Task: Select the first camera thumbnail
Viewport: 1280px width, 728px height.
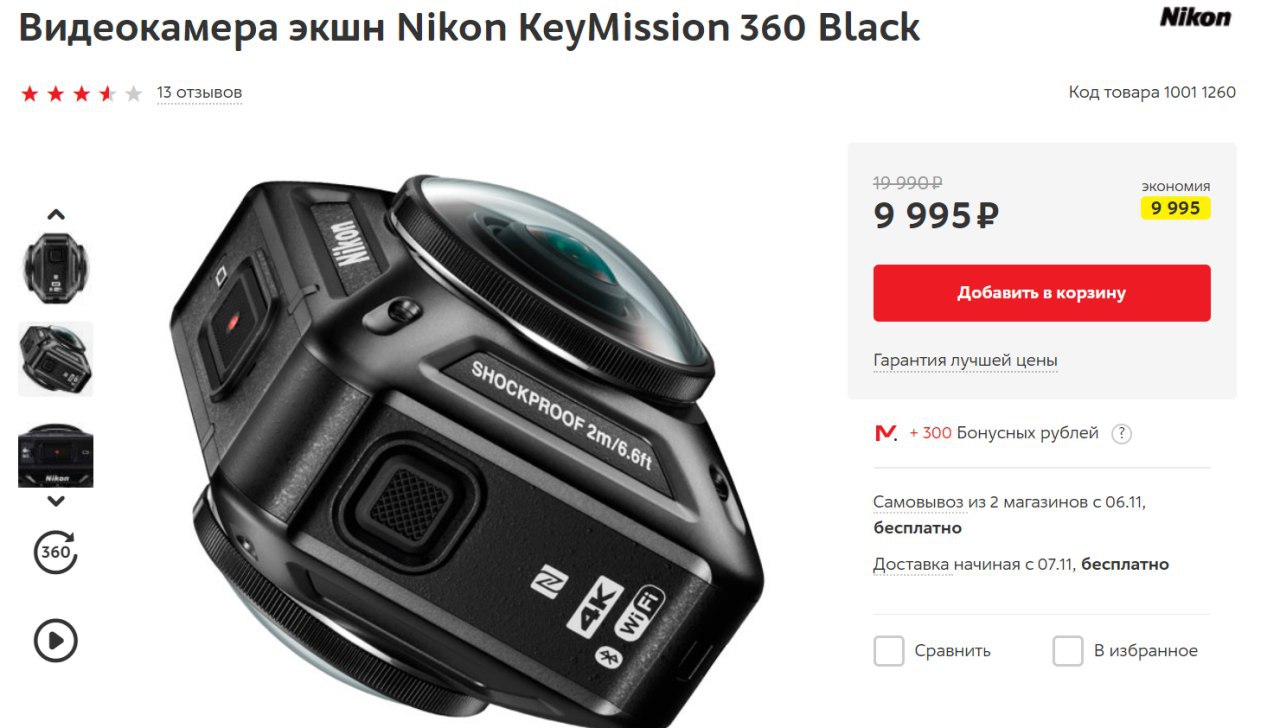Action: point(56,268)
